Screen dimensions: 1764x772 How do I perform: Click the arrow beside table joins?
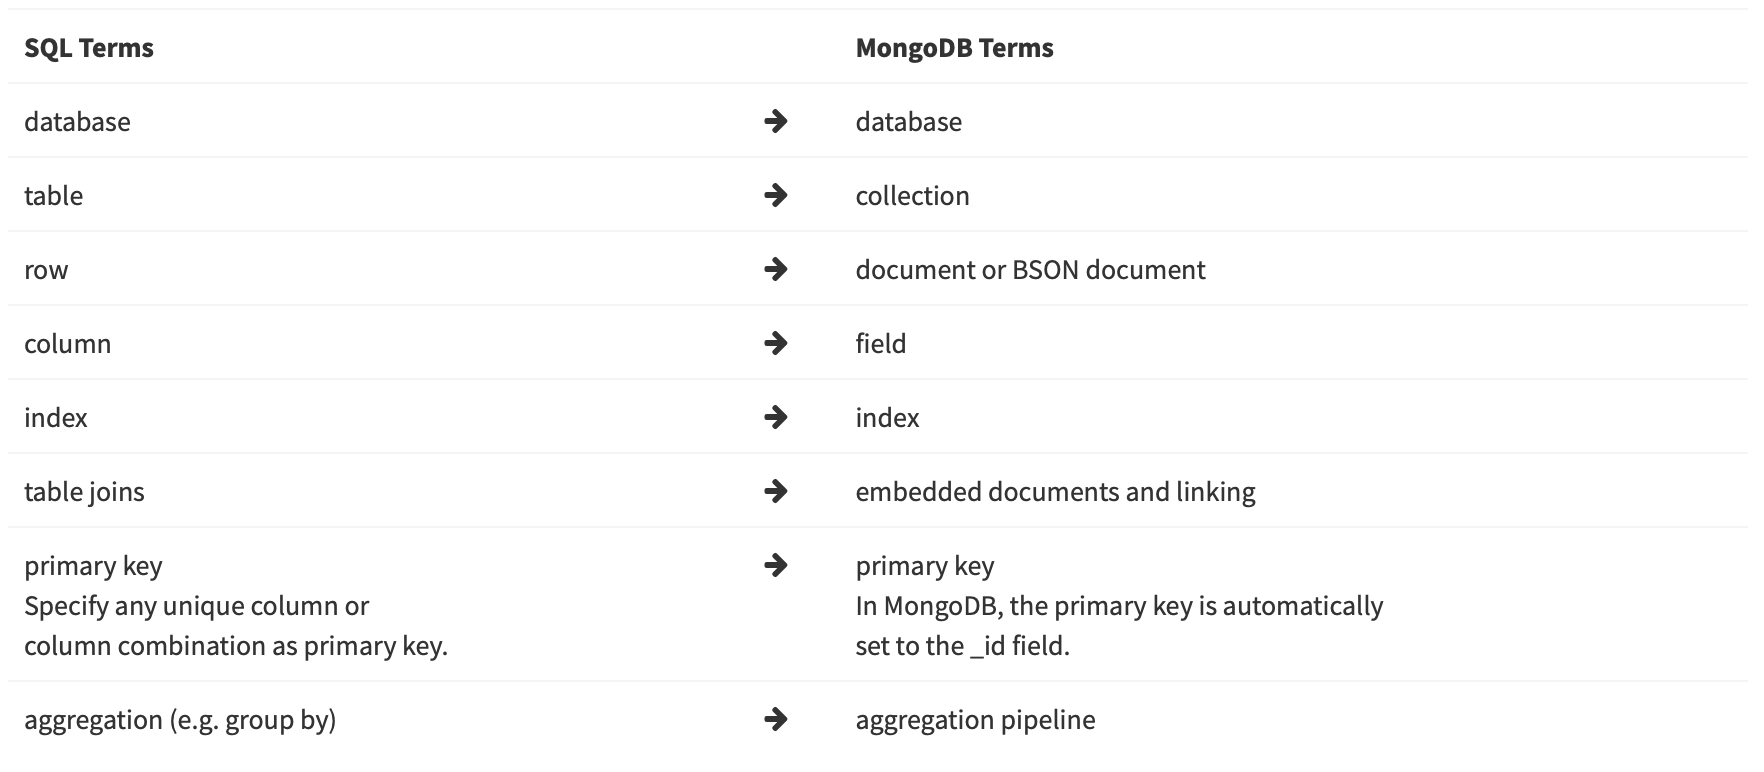tap(775, 491)
